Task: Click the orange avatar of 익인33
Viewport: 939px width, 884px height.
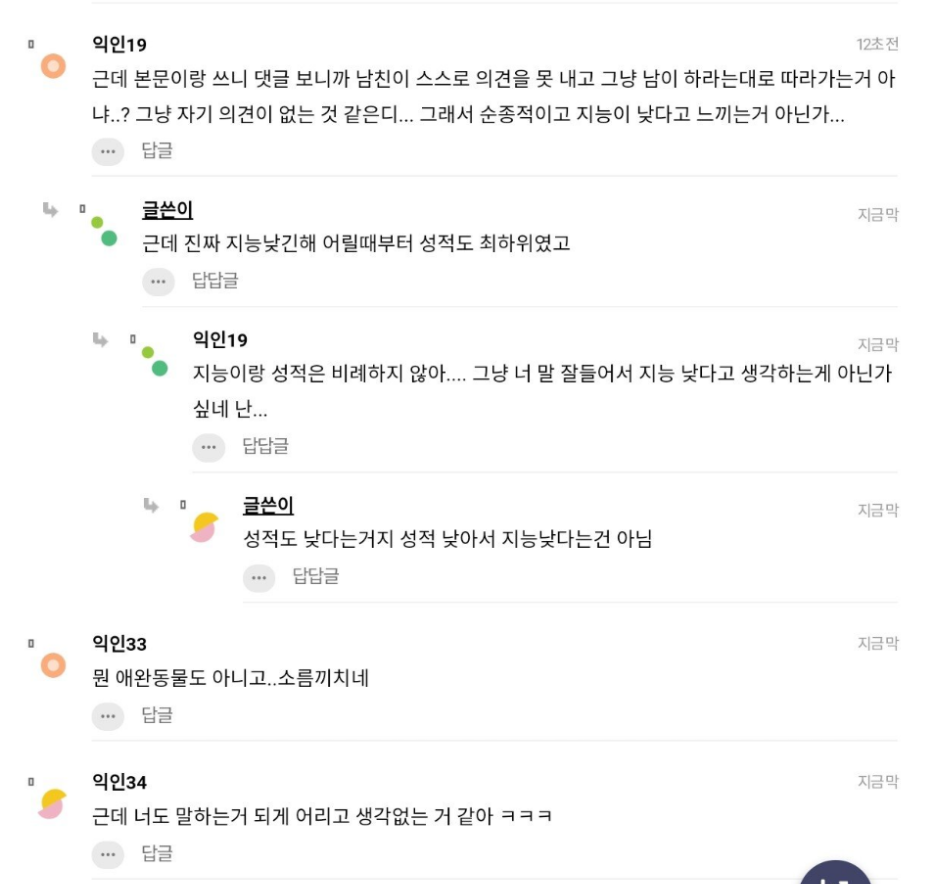Action: tap(53, 666)
